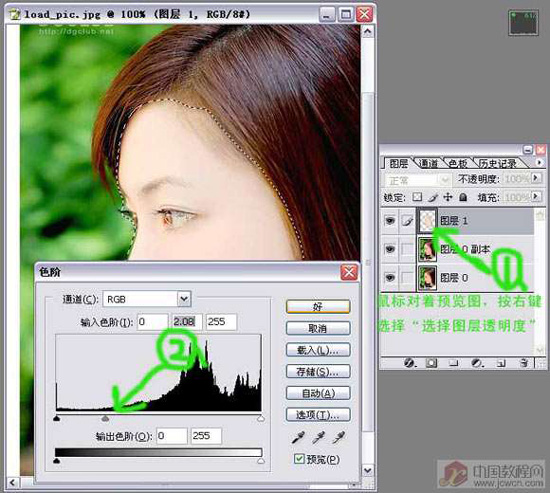The height and width of the screenshot is (493, 550).
Task: Select the gray point eyedropper in Levels
Action: (319, 437)
